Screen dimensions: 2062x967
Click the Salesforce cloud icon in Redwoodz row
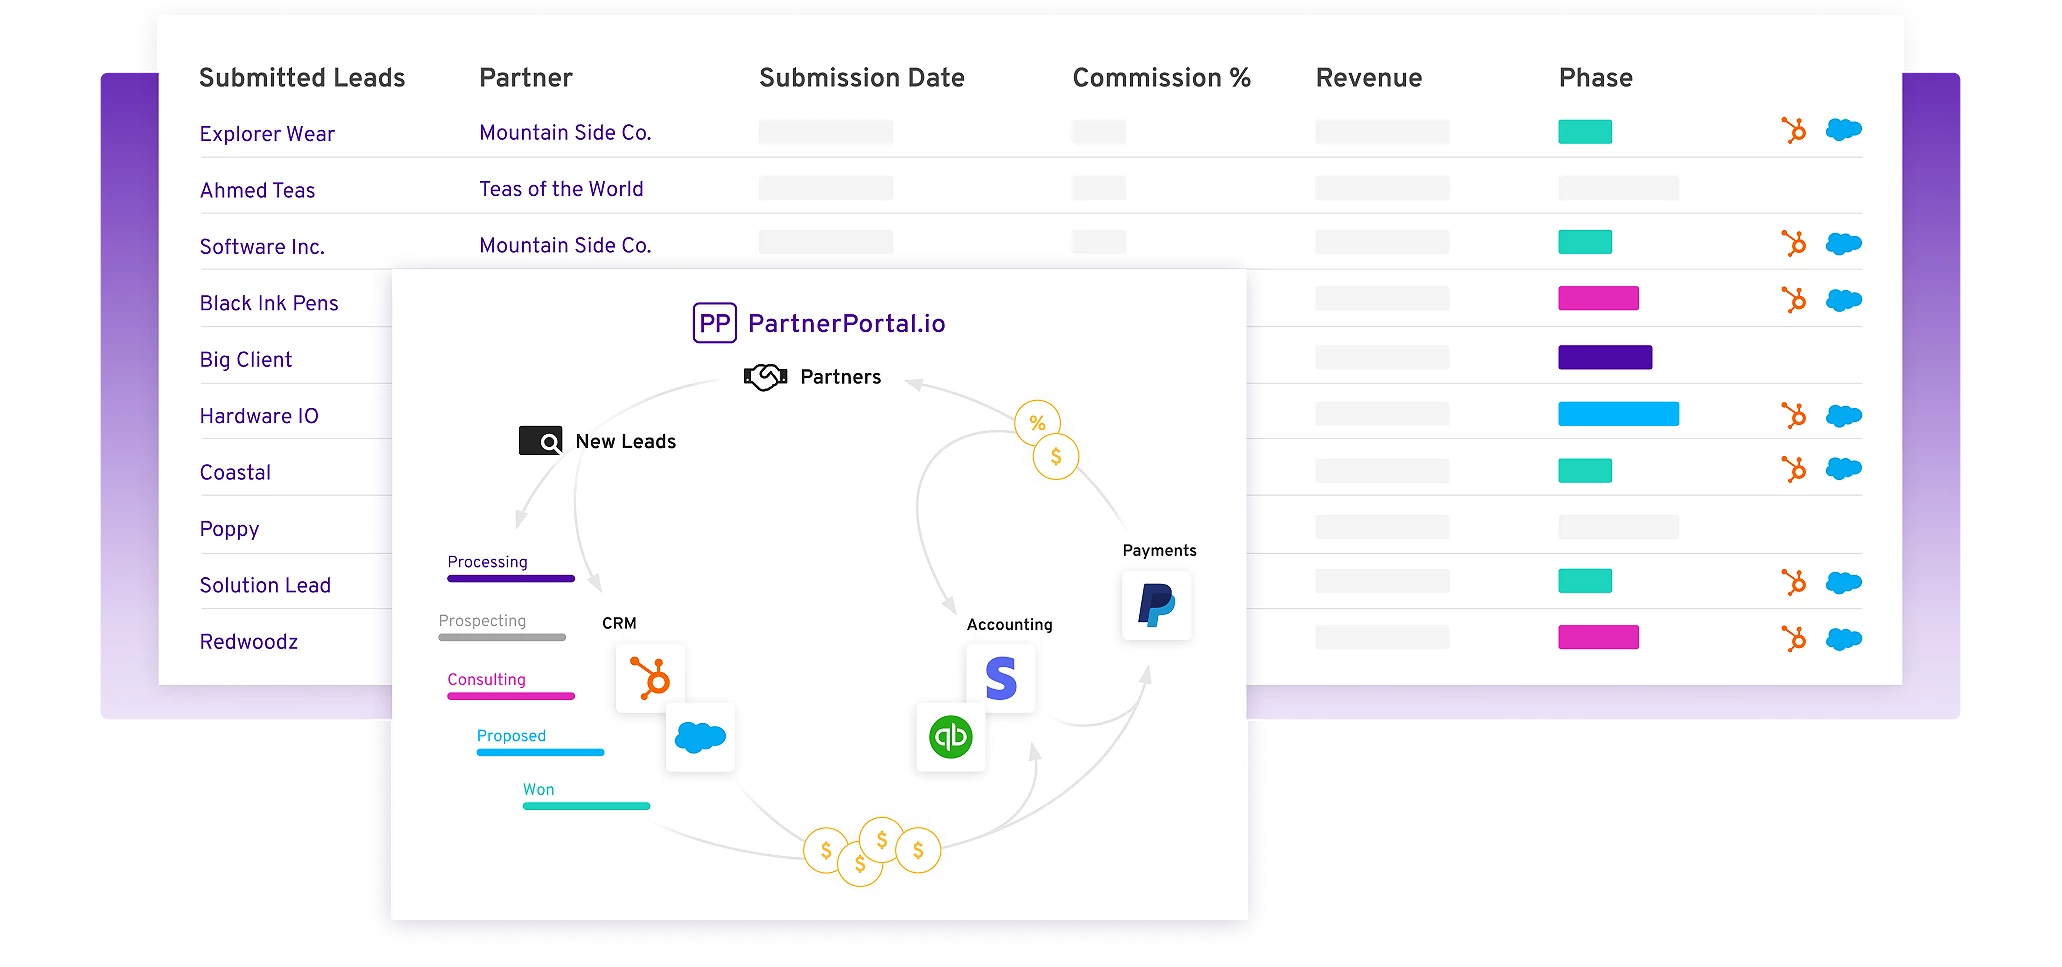point(1844,639)
